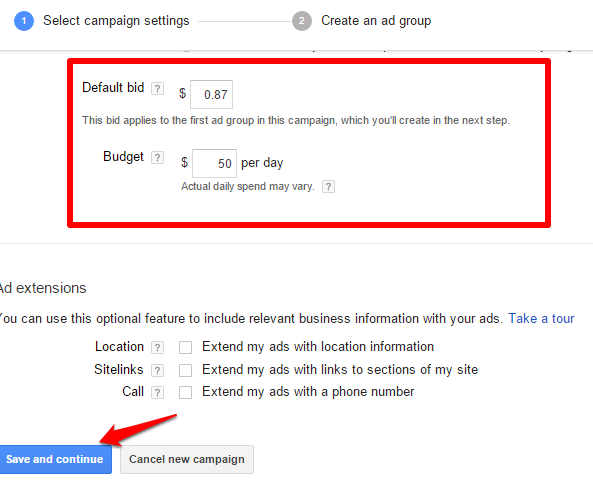Open the Call extension help icon
This screenshot has height=489, width=593.
click(x=157, y=393)
